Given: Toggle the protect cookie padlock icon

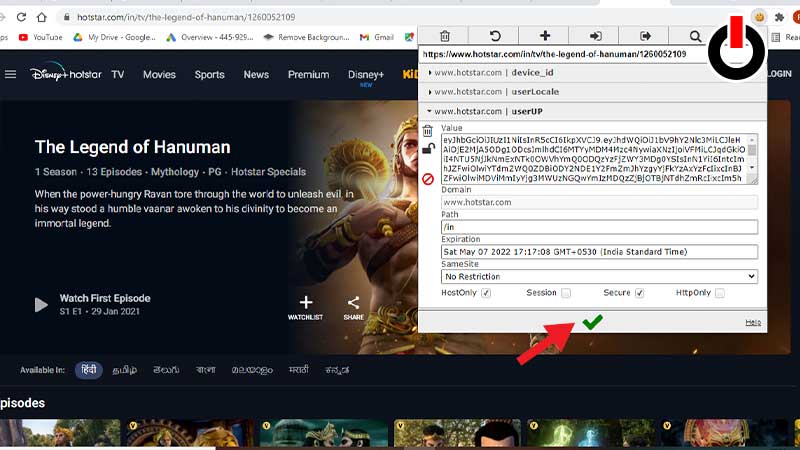Looking at the screenshot, I should 428,149.
